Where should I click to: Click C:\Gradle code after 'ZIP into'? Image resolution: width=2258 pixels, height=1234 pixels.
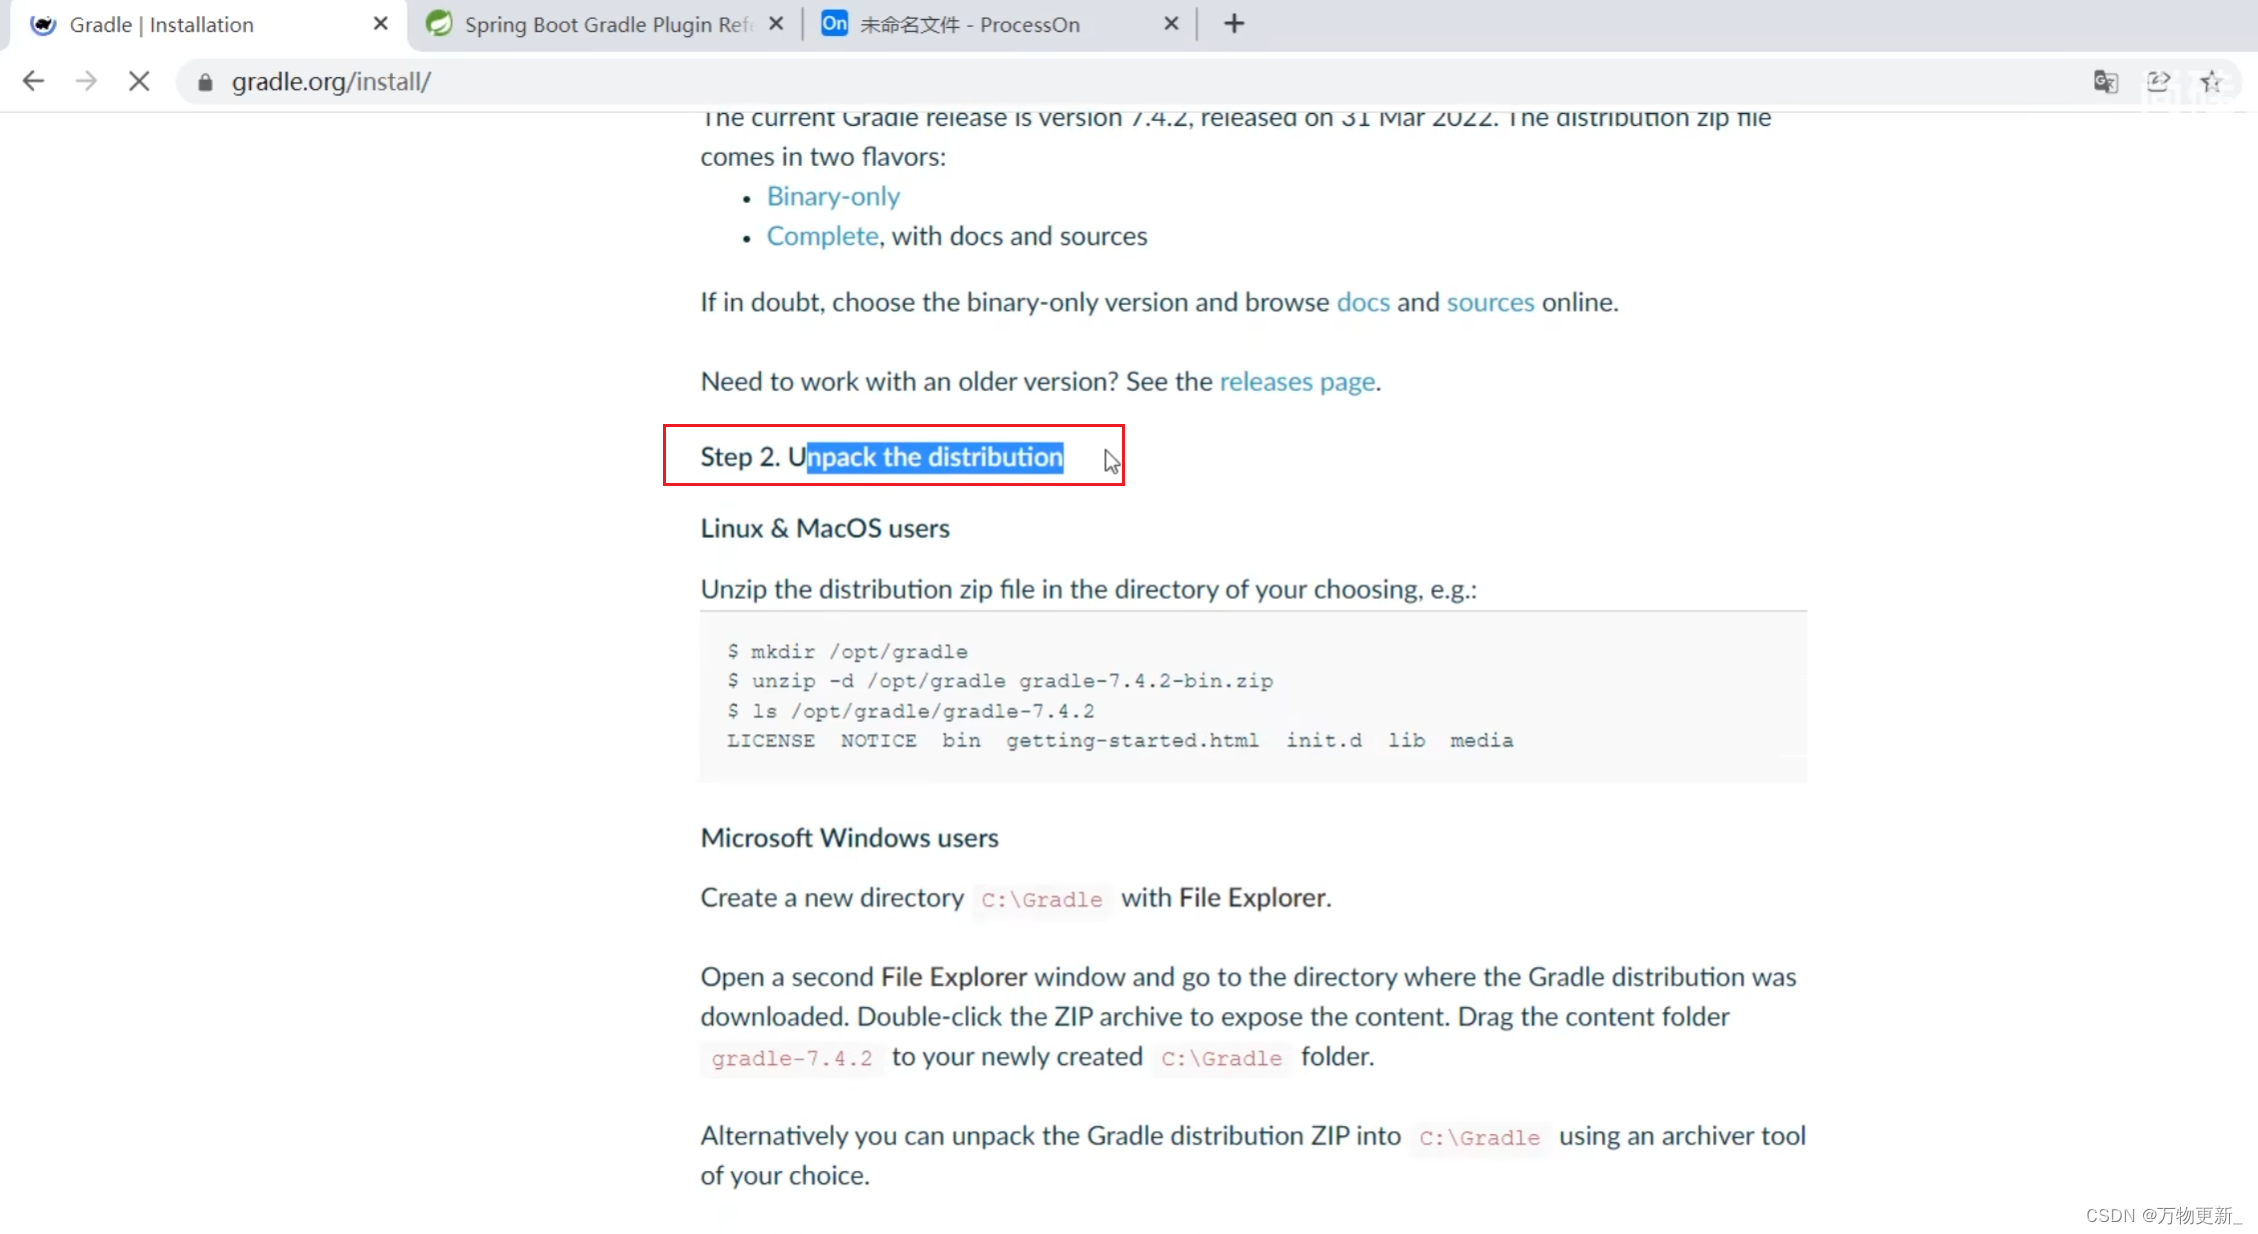[1479, 1137]
